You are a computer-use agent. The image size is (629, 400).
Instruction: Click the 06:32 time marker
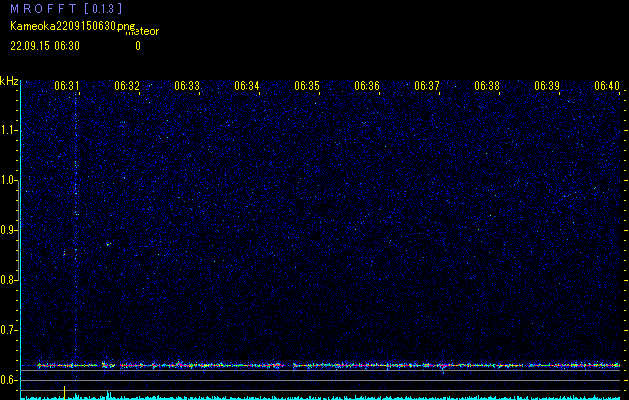(127, 86)
